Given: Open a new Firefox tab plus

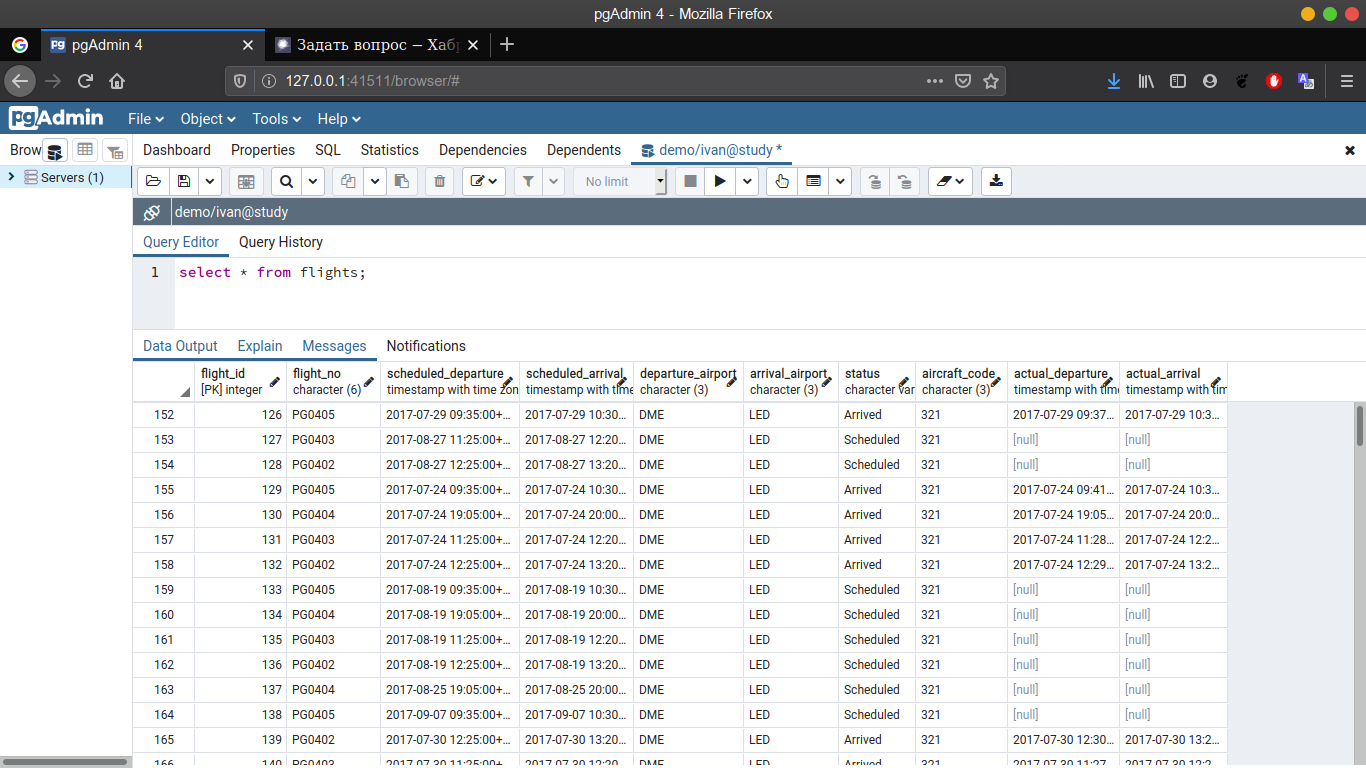Looking at the screenshot, I should point(507,44).
